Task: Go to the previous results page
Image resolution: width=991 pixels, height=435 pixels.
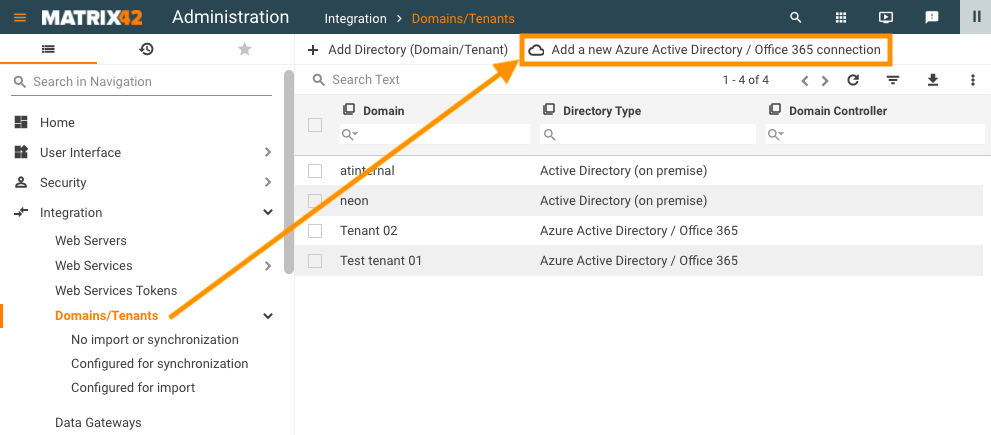Action: click(x=805, y=80)
